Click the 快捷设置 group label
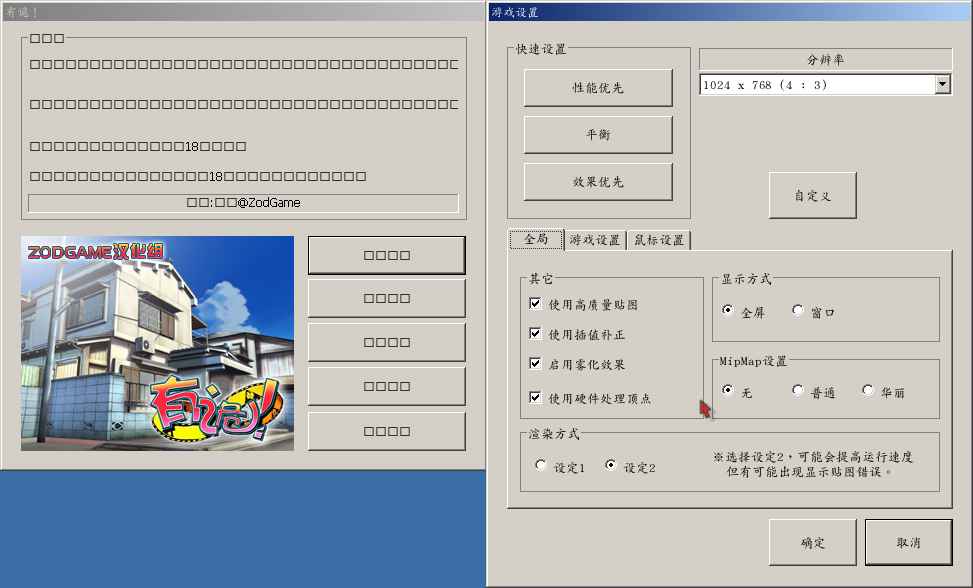Image resolution: width=973 pixels, height=588 pixels. pyautogui.click(x=541, y=50)
